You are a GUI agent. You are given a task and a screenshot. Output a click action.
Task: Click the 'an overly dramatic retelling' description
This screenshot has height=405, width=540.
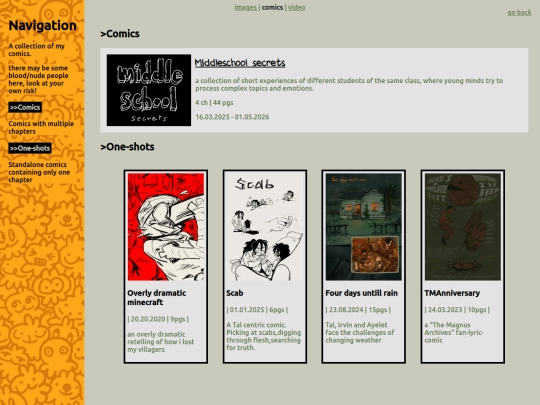tap(160, 342)
